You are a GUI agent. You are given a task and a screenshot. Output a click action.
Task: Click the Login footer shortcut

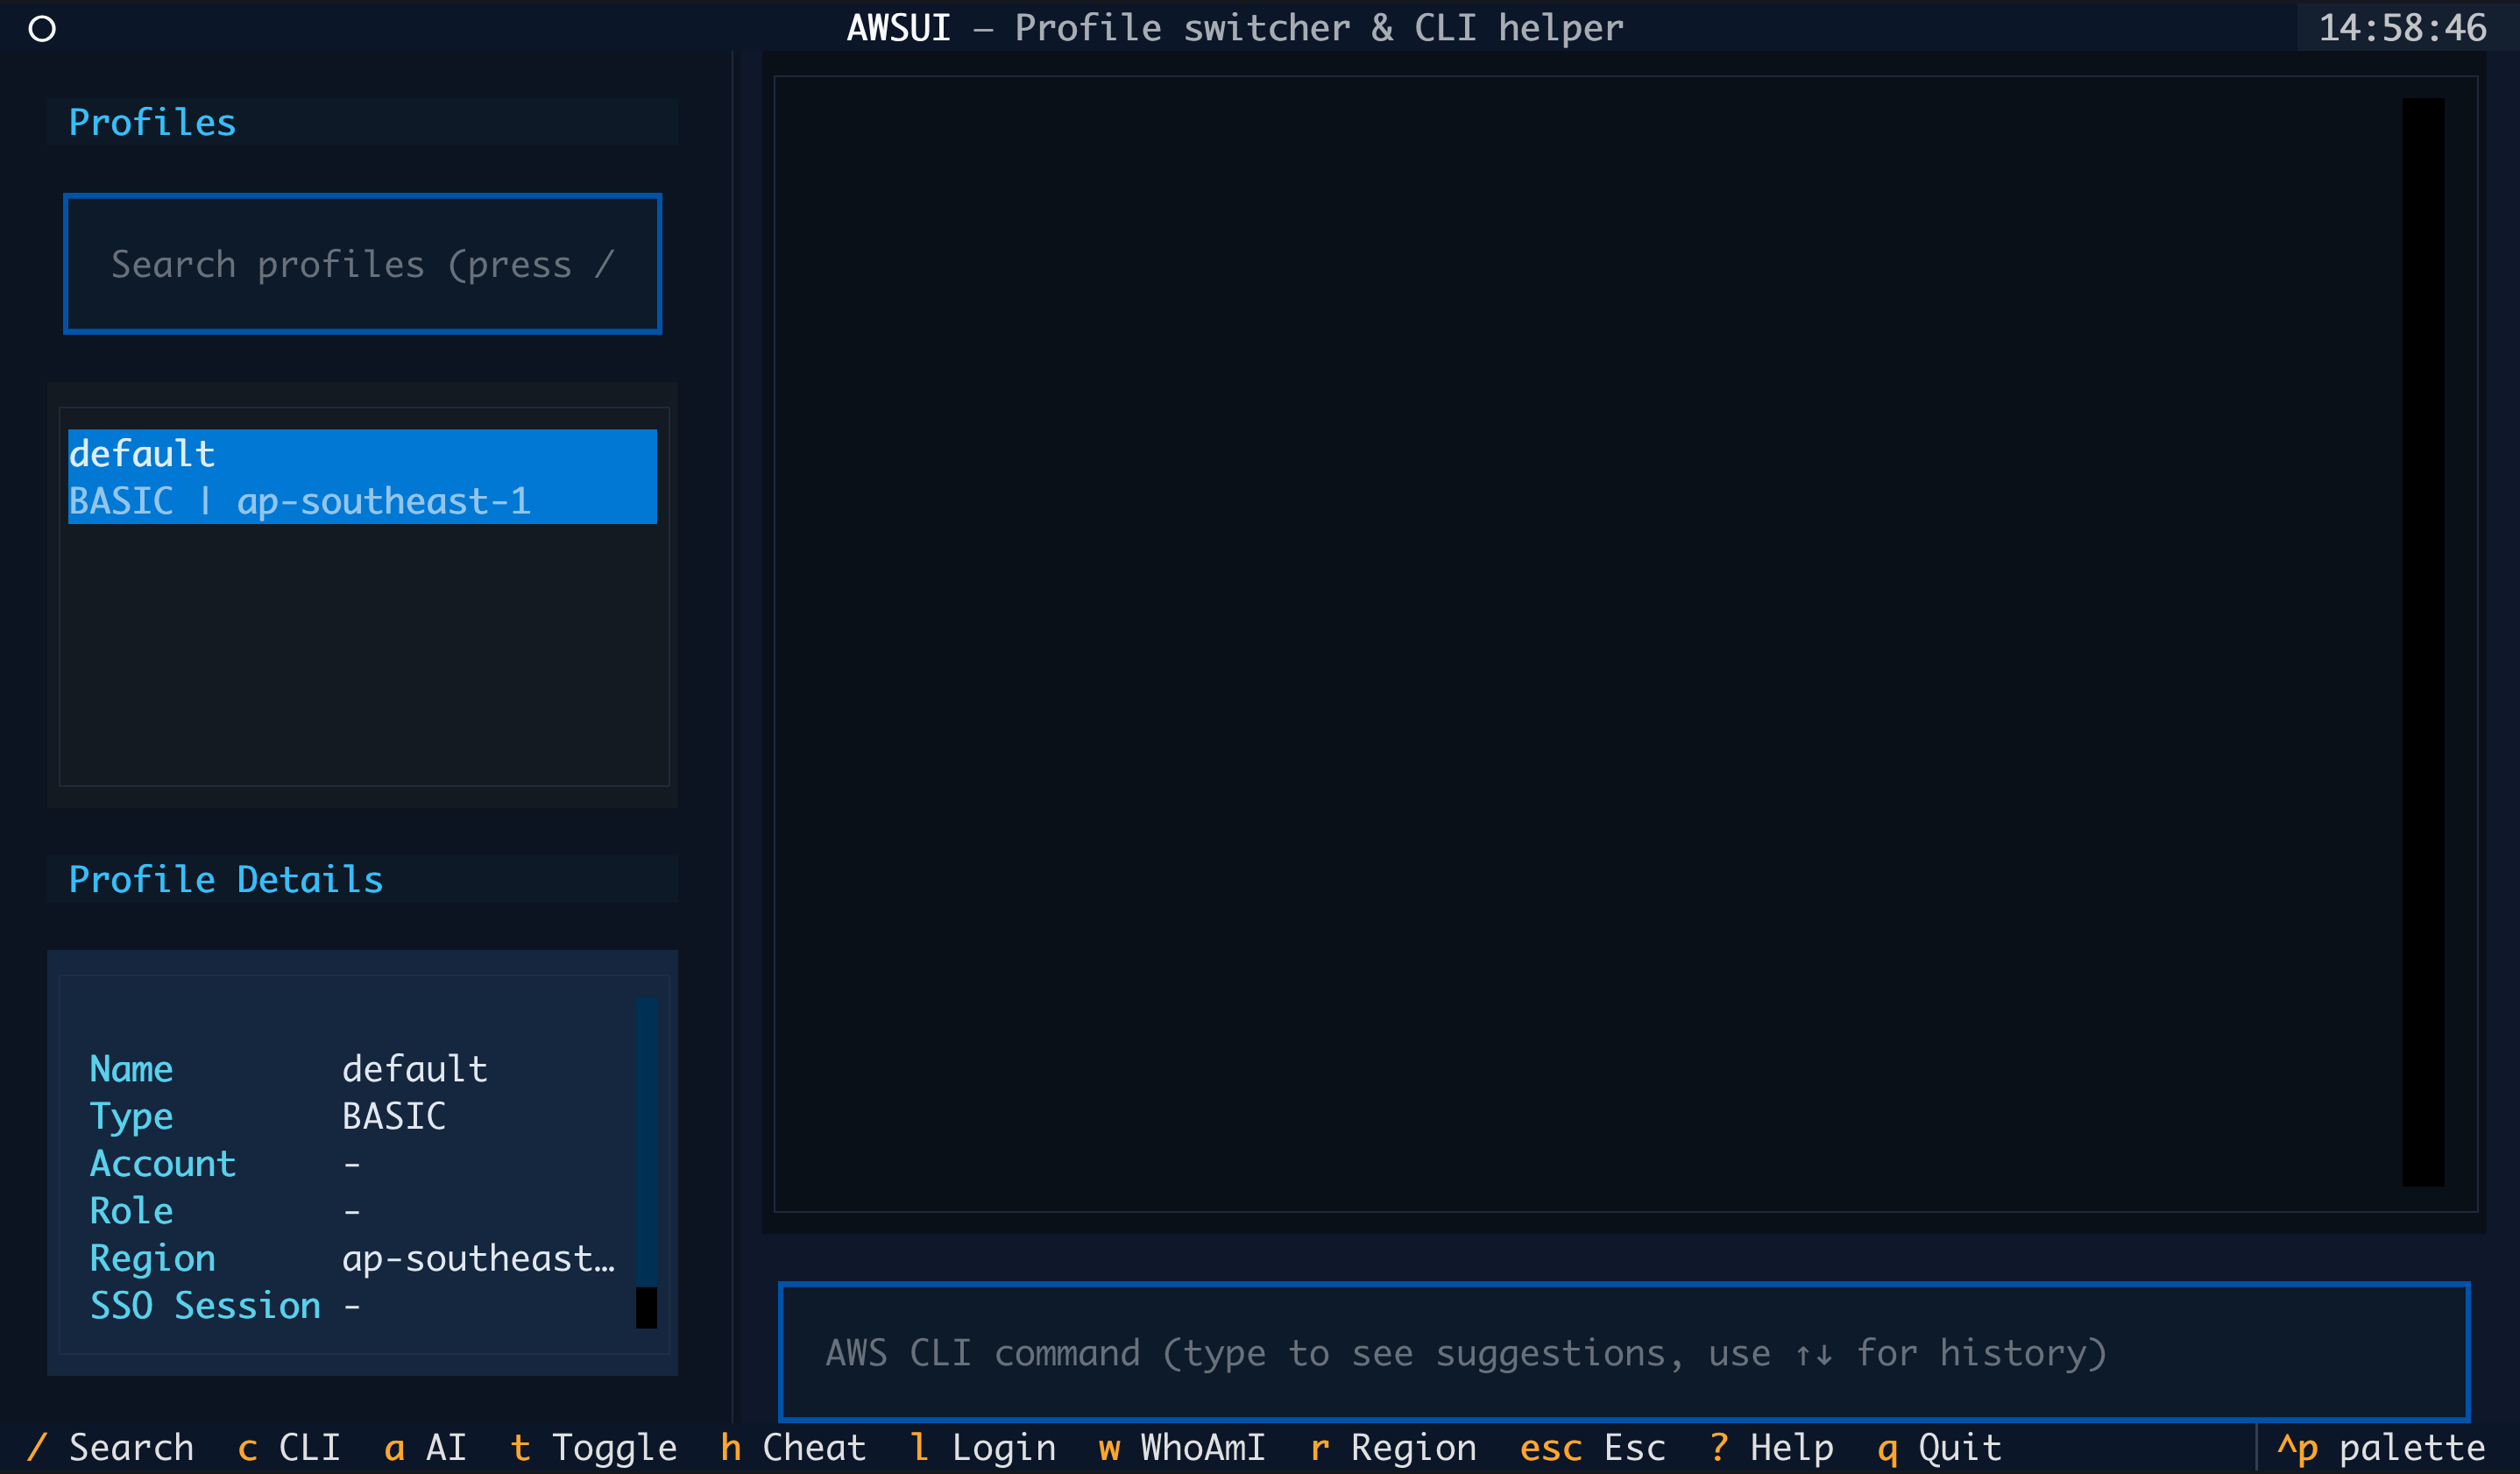tap(983, 1448)
